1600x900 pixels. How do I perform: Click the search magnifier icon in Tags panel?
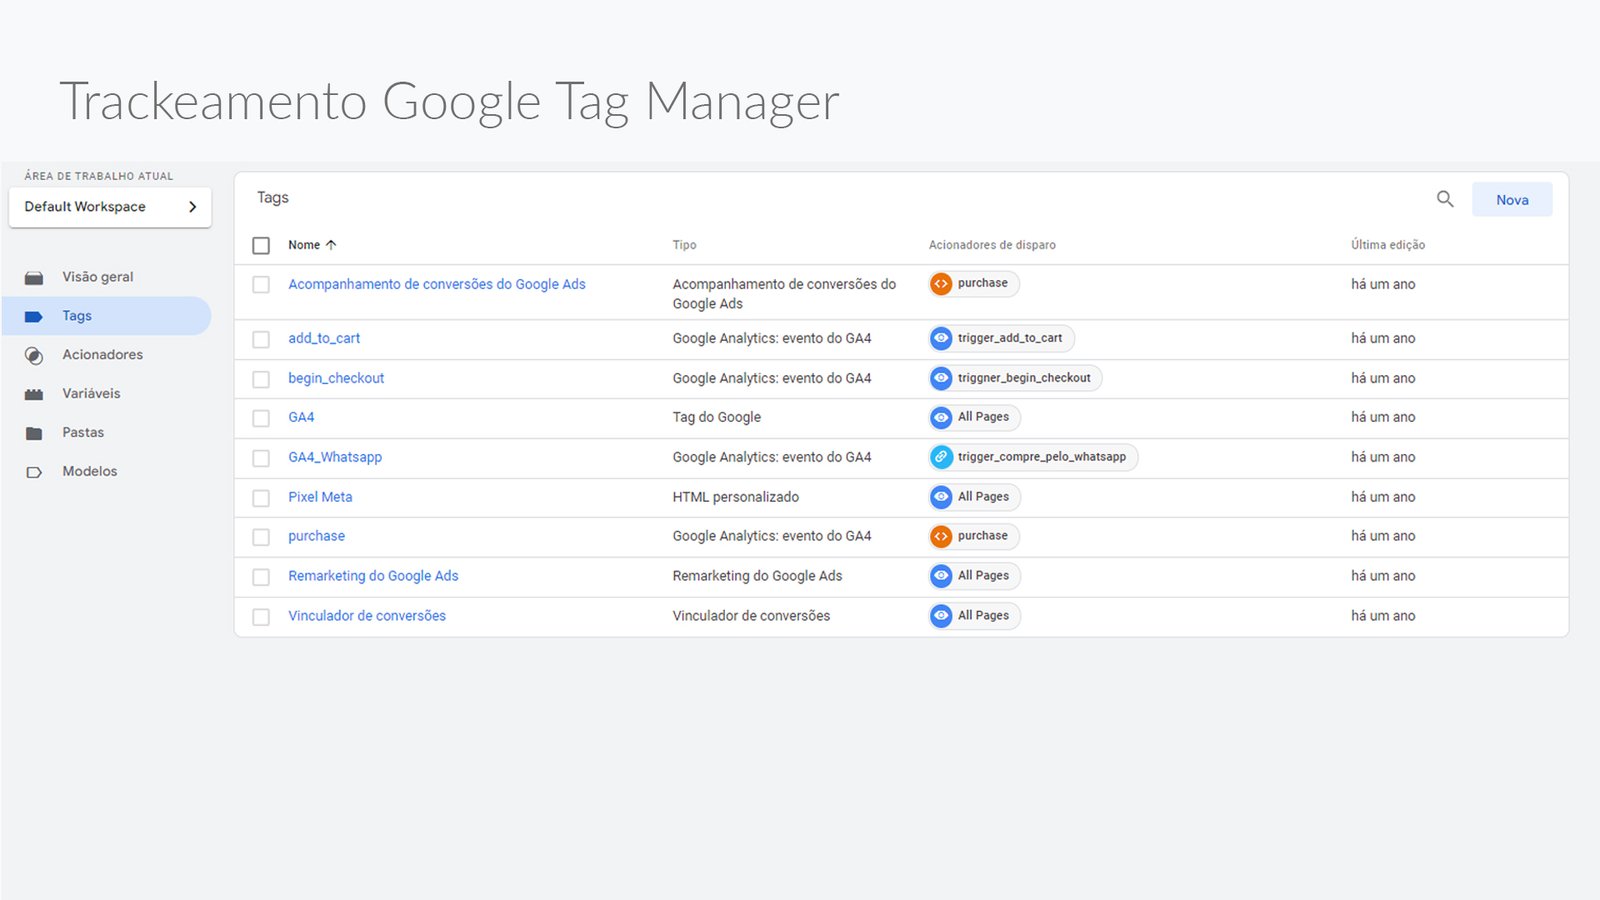pyautogui.click(x=1445, y=199)
